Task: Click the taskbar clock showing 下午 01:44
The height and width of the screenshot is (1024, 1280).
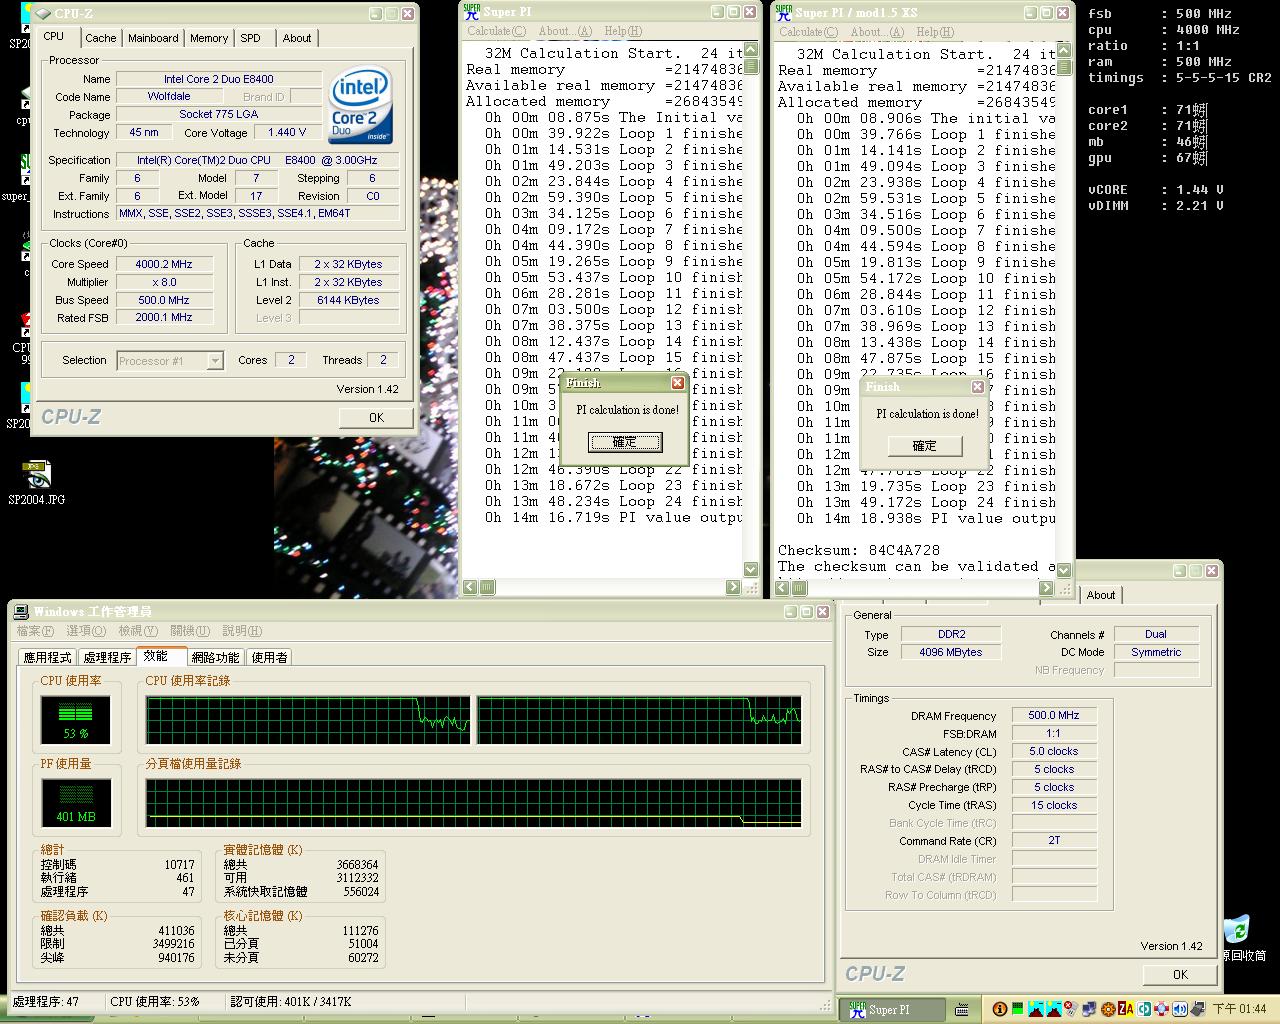Action: [x=1238, y=1009]
